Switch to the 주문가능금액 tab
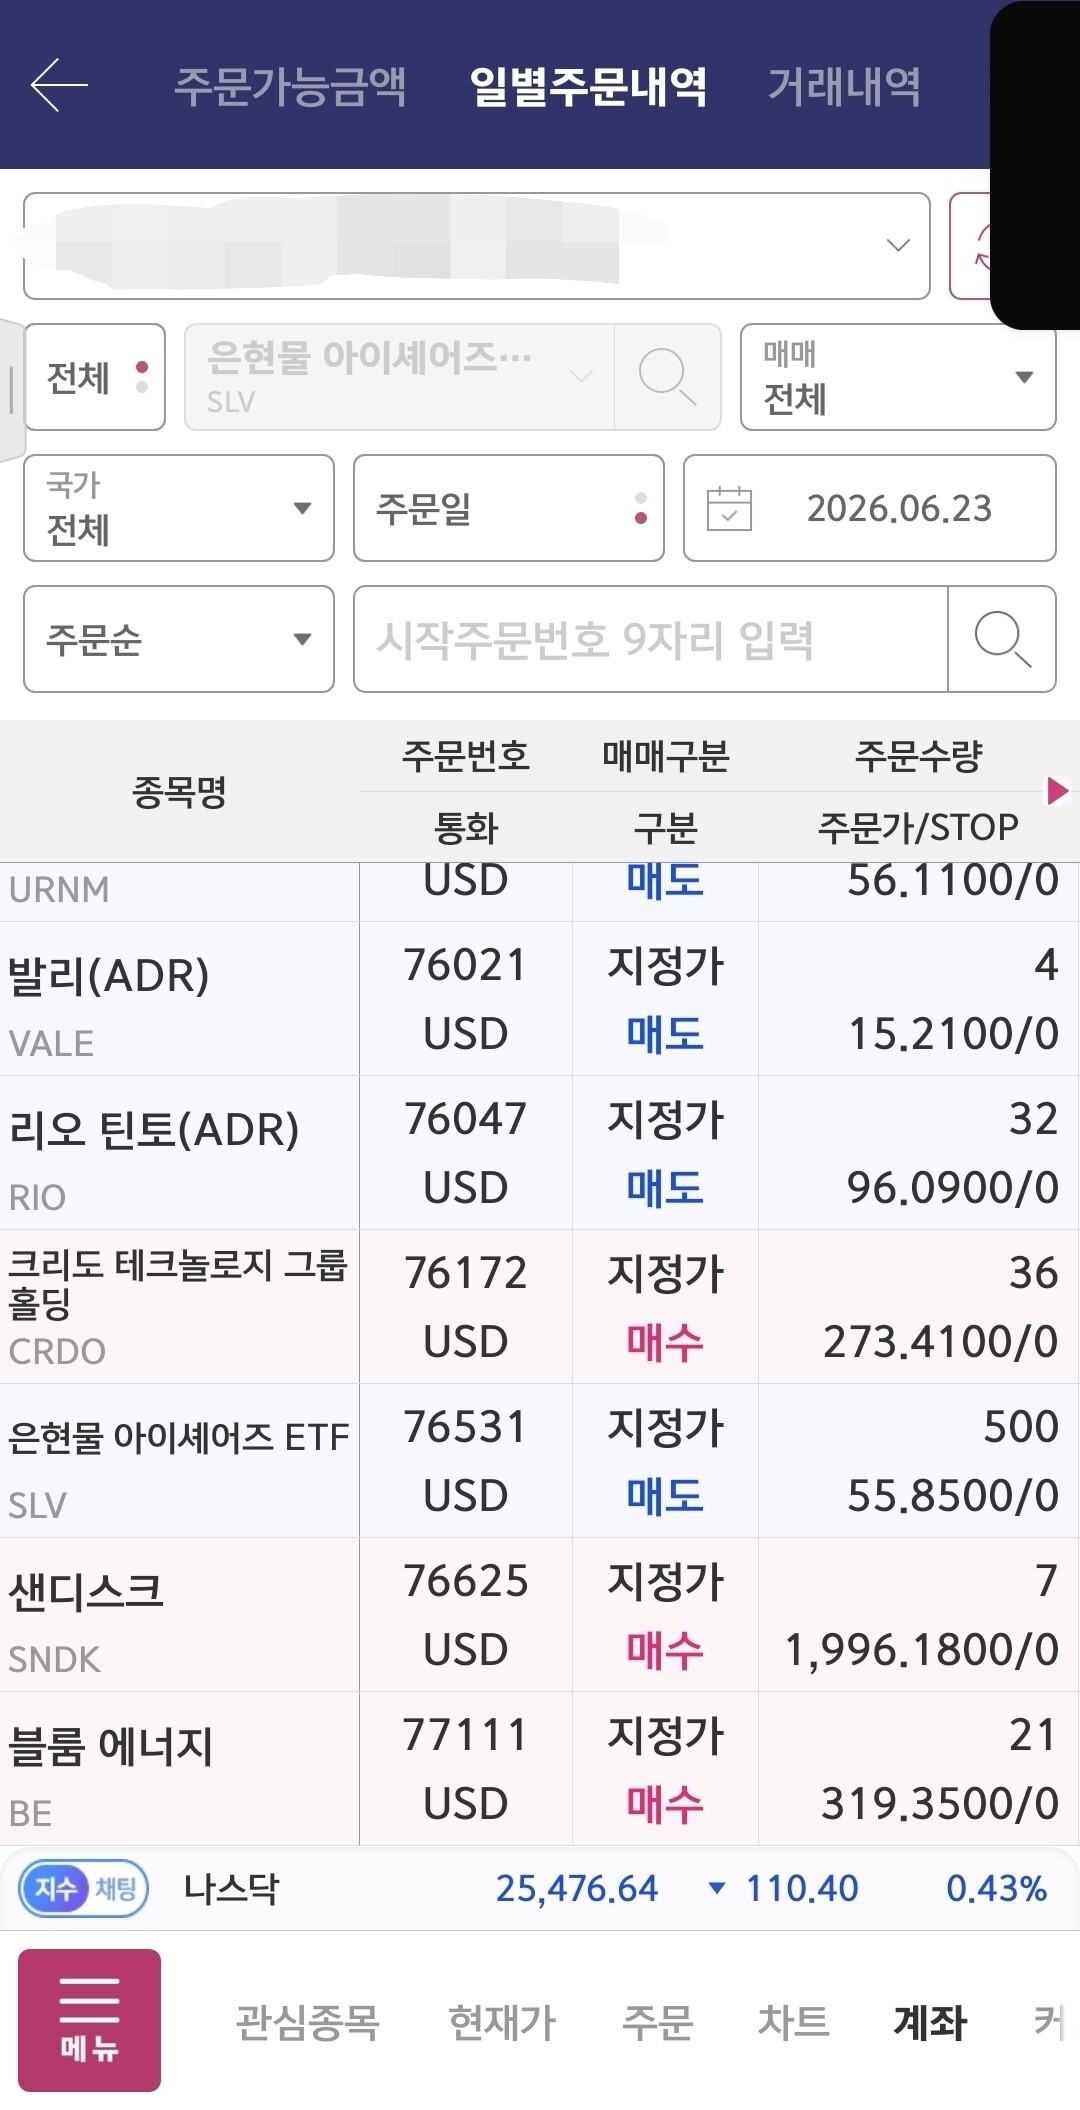The height and width of the screenshot is (2110, 1080). point(290,86)
